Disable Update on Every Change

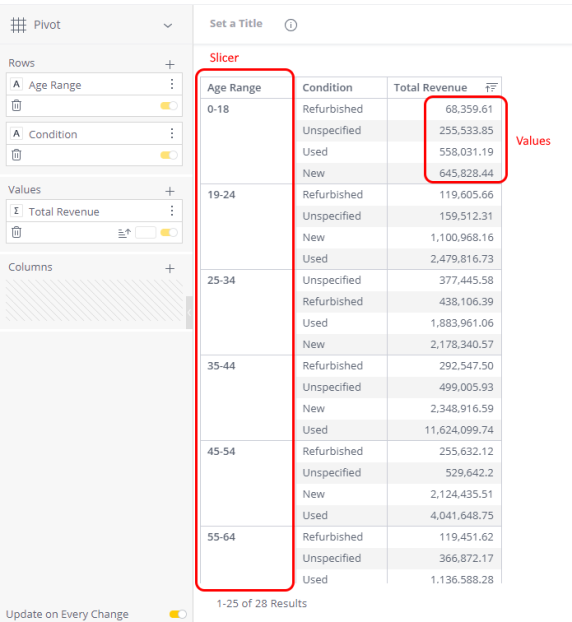178,614
